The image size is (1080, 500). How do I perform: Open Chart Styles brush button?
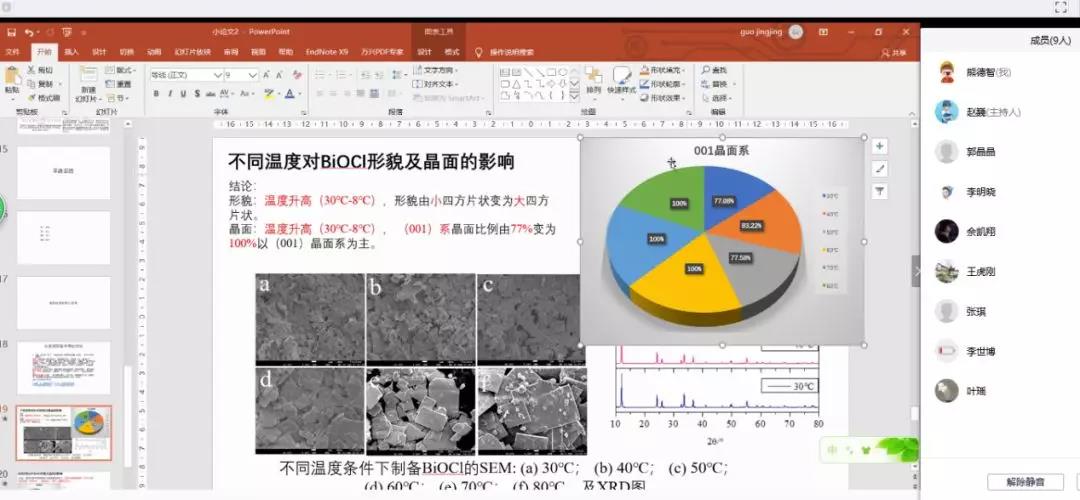tap(880, 169)
